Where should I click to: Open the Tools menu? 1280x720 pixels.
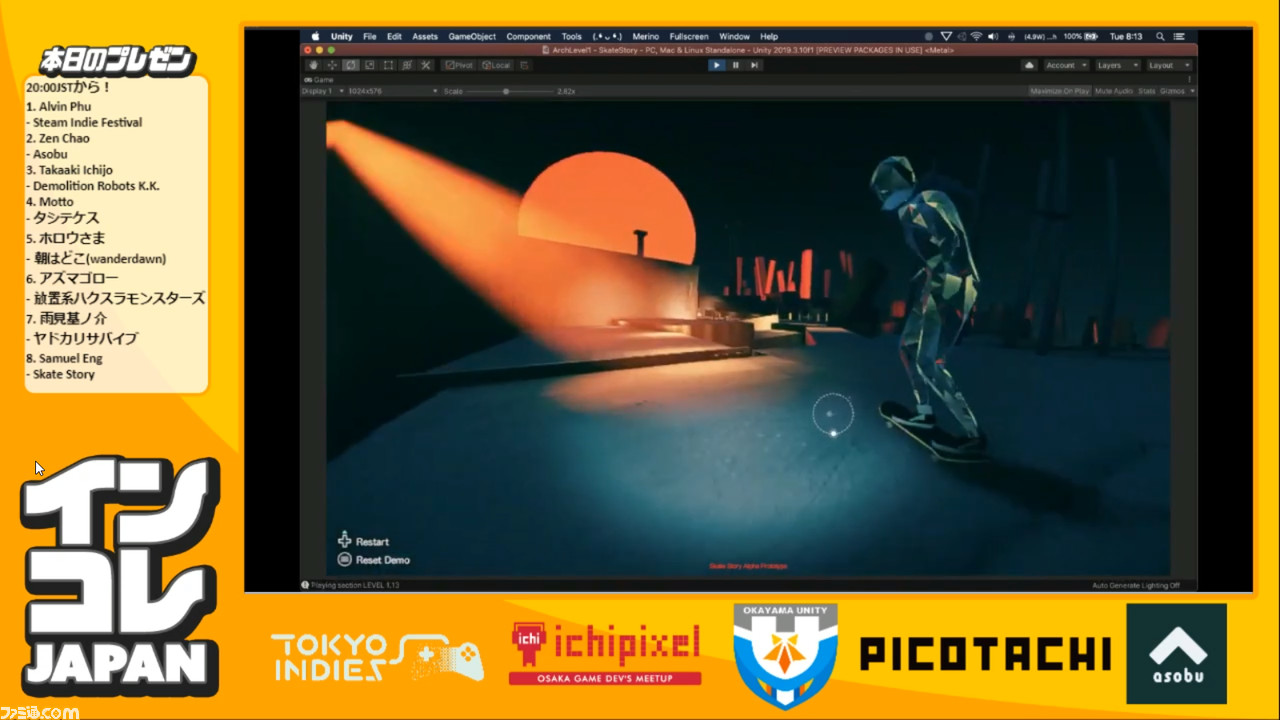(572, 36)
